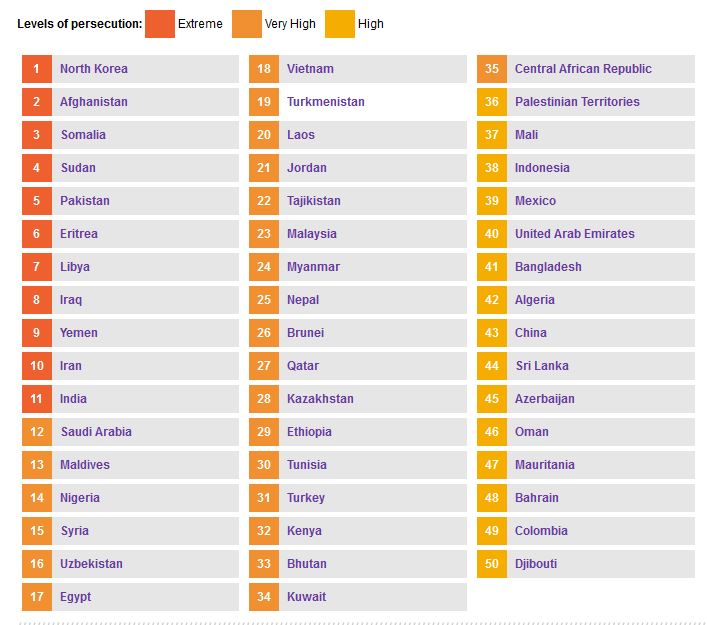Open the Afghanistan country link

point(94,102)
